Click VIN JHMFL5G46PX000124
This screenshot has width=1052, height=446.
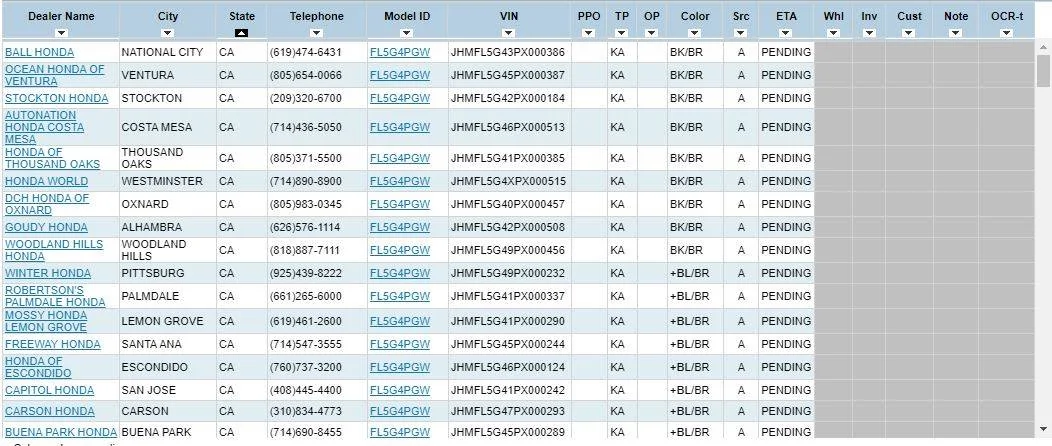coord(508,367)
